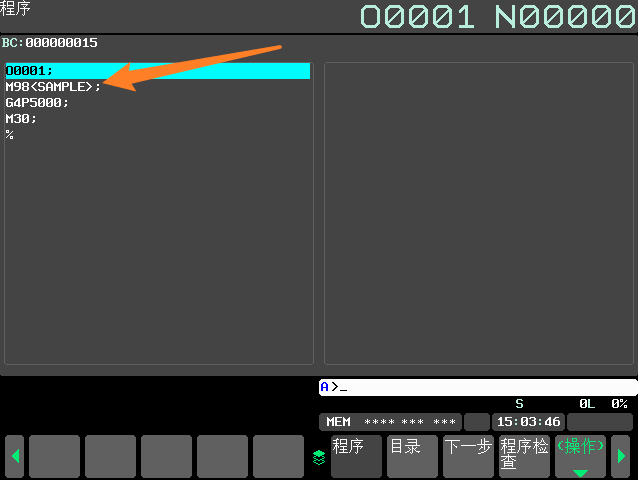This screenshot has width=638, height=480.
Task: Select the M98<SAMPLE>; line
Action: [x=53, y=87]
